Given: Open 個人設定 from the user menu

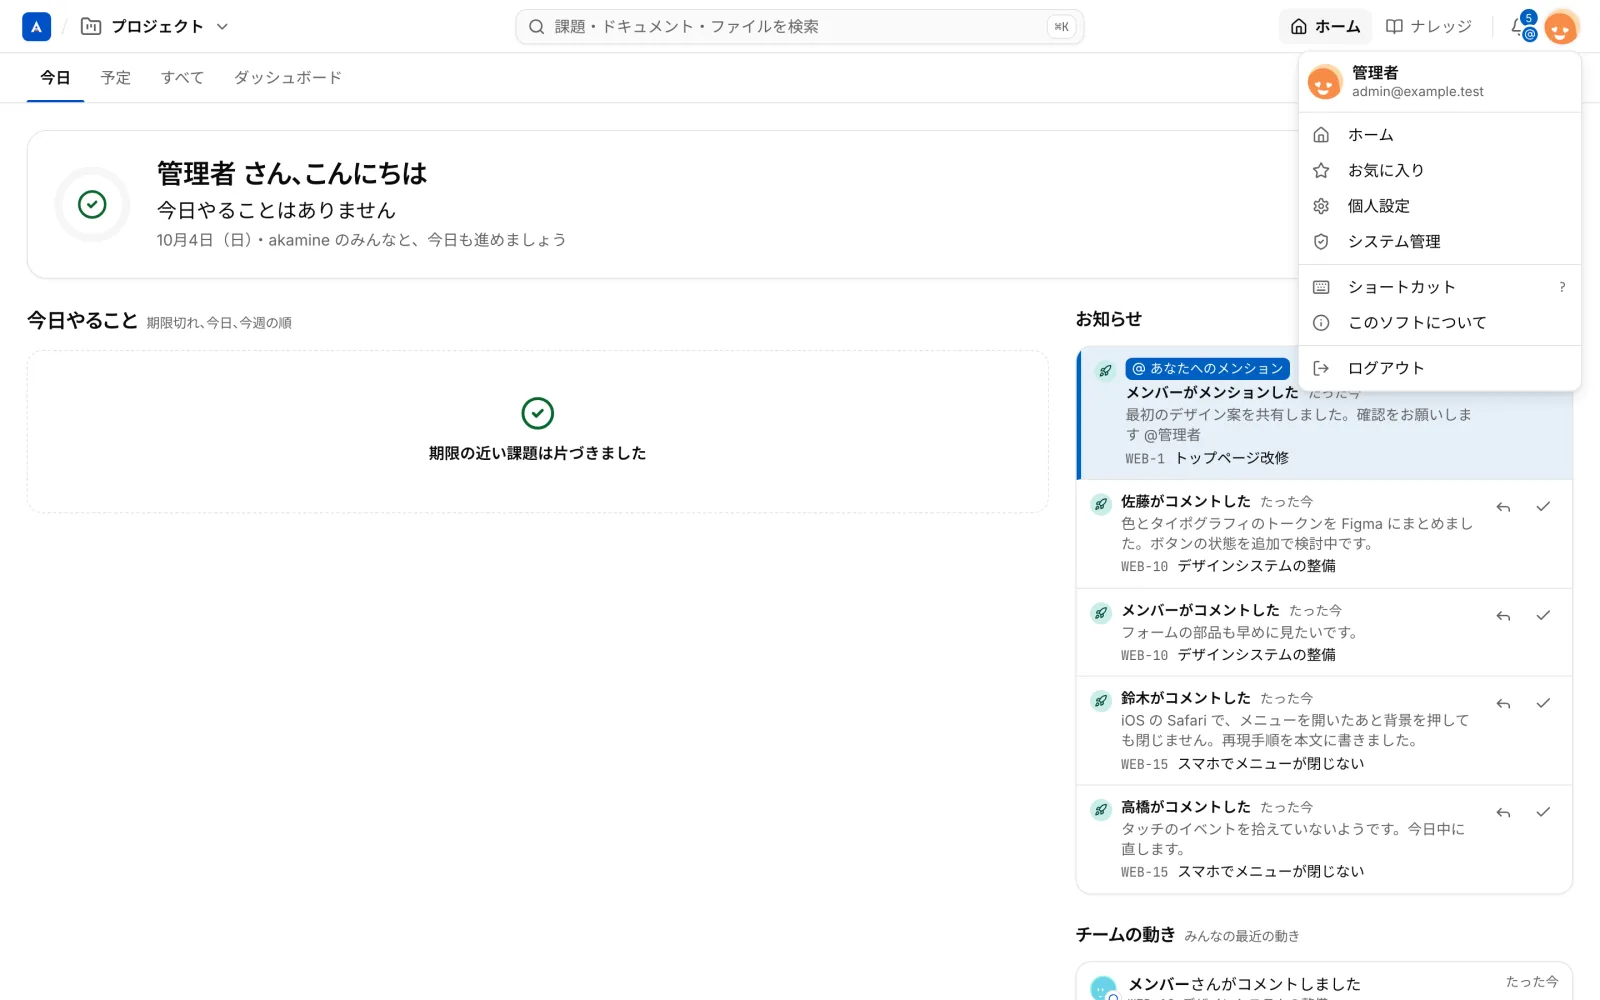Looking at the screenshot, I should 1439,206.
